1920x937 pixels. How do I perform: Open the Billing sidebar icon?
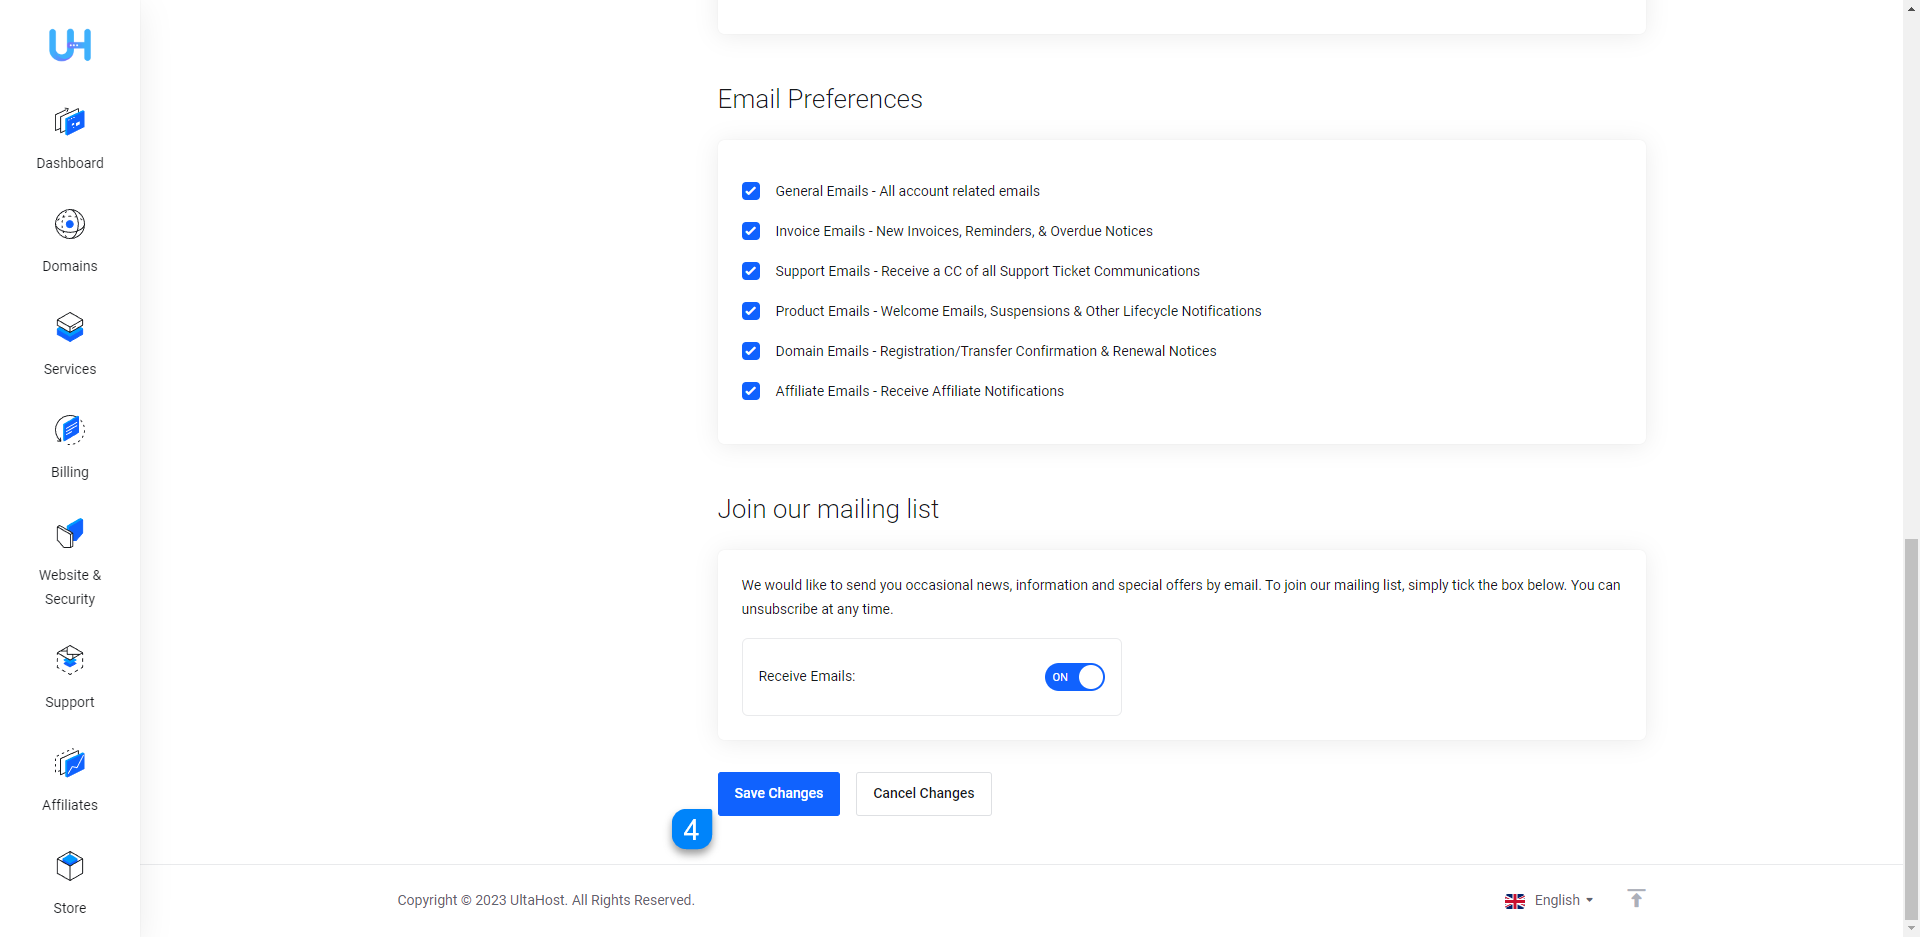70,430
